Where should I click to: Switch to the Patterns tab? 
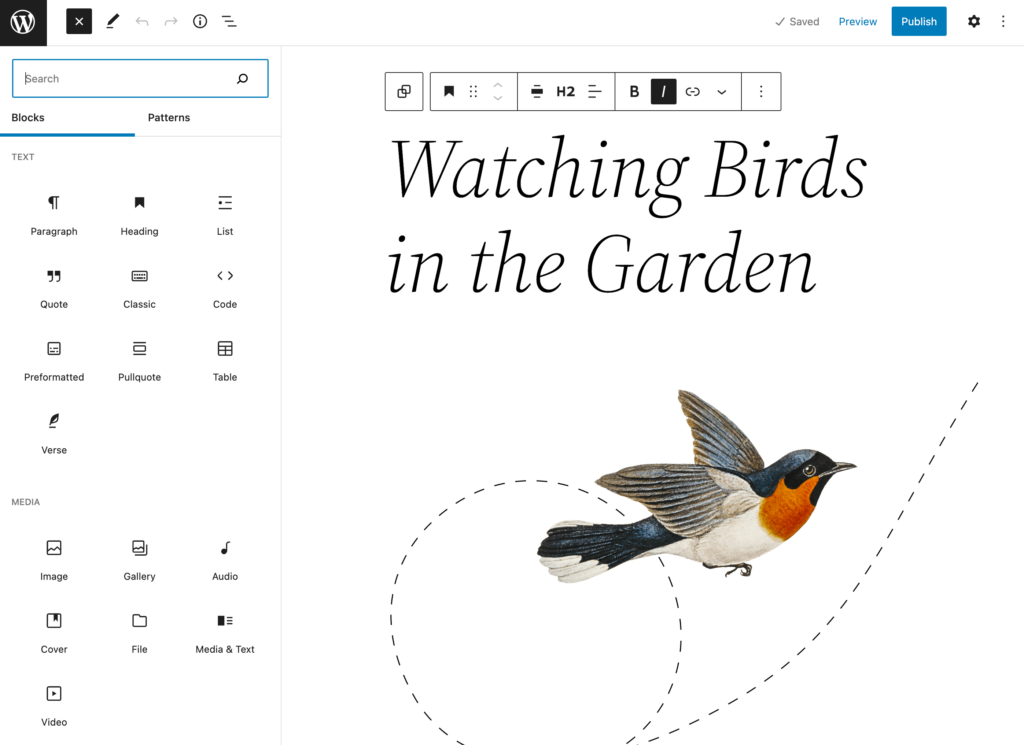pos(168,117)
